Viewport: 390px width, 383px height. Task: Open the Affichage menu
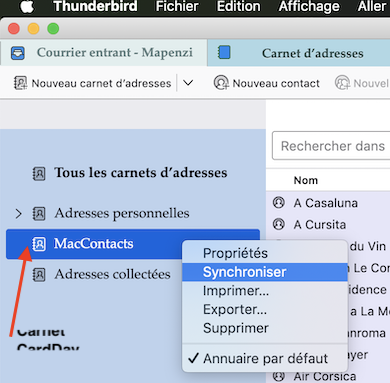[309, 6]
